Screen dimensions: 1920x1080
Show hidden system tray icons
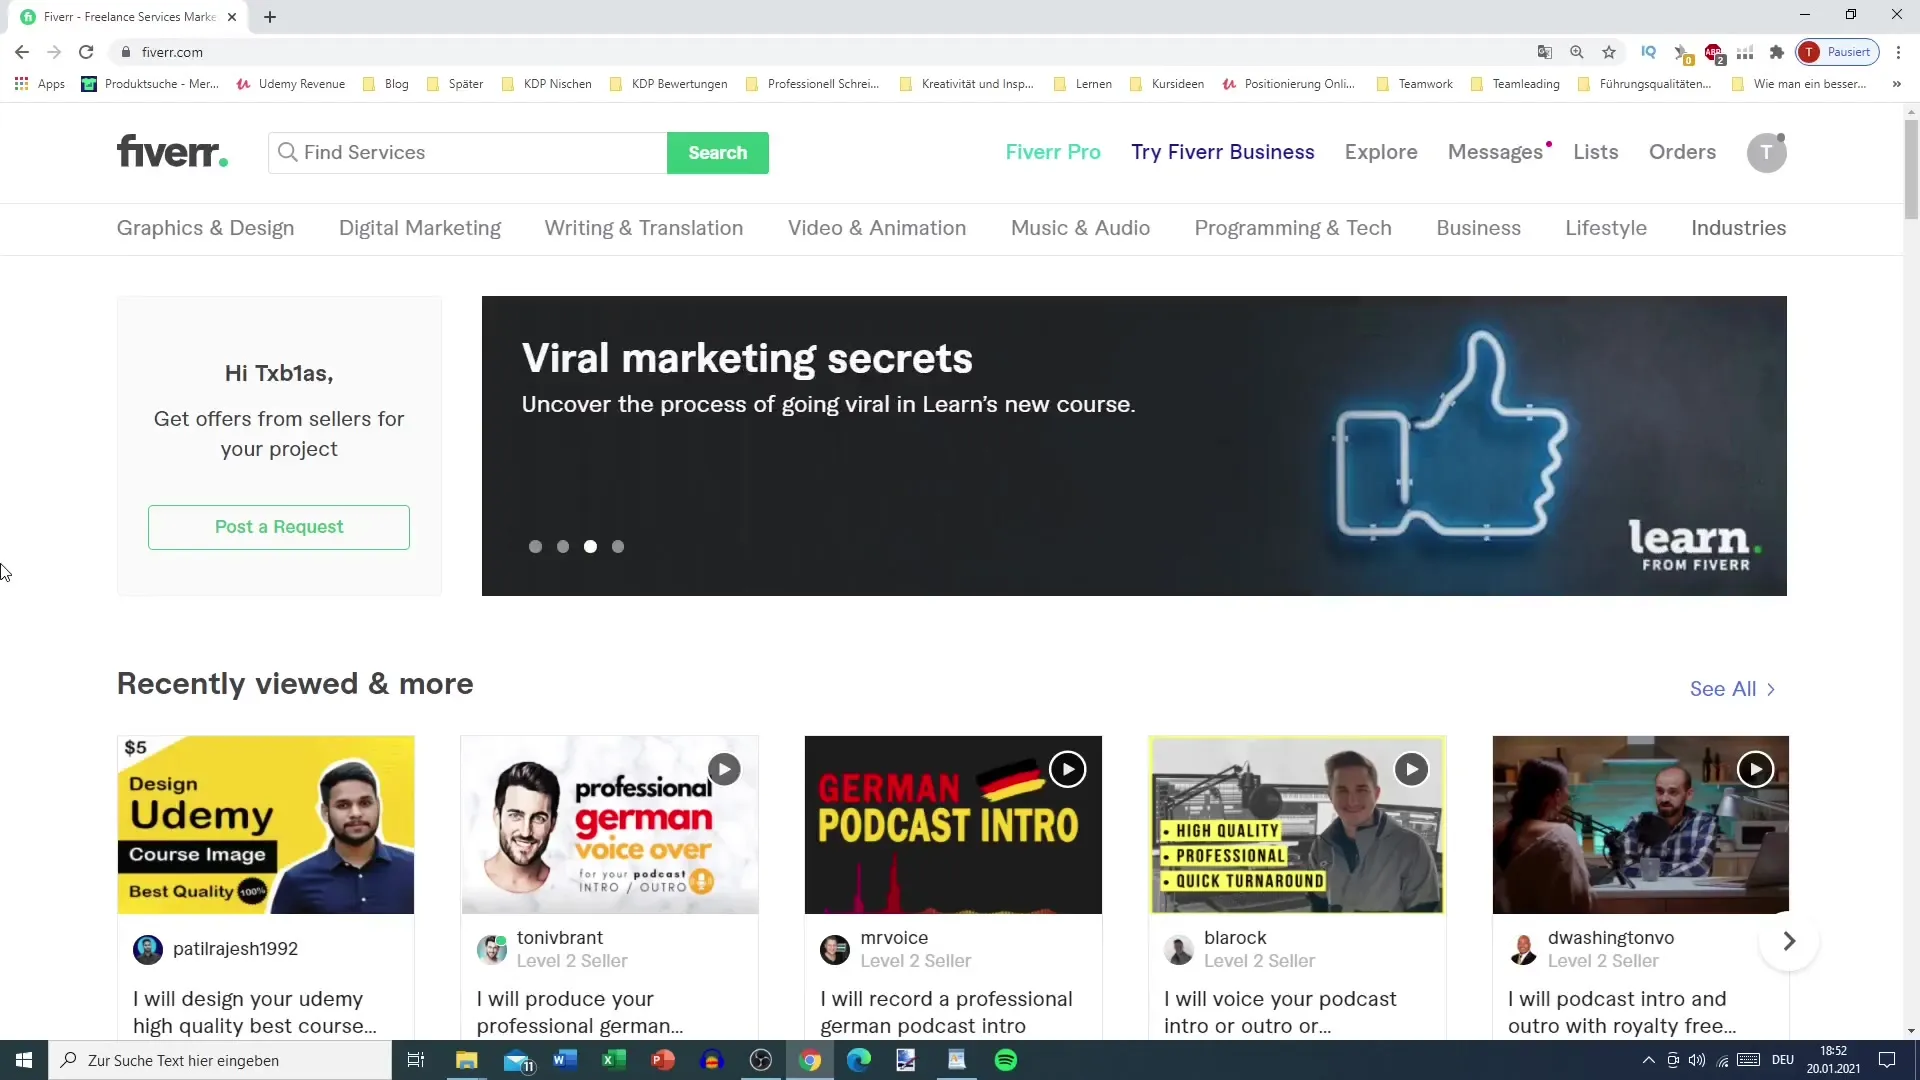[x=1648, y=1060]
